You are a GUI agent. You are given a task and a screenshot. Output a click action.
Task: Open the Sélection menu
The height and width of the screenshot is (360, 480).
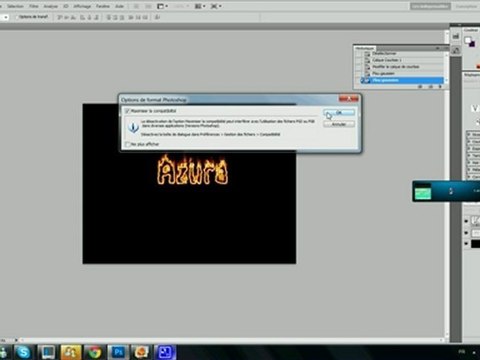15,6
